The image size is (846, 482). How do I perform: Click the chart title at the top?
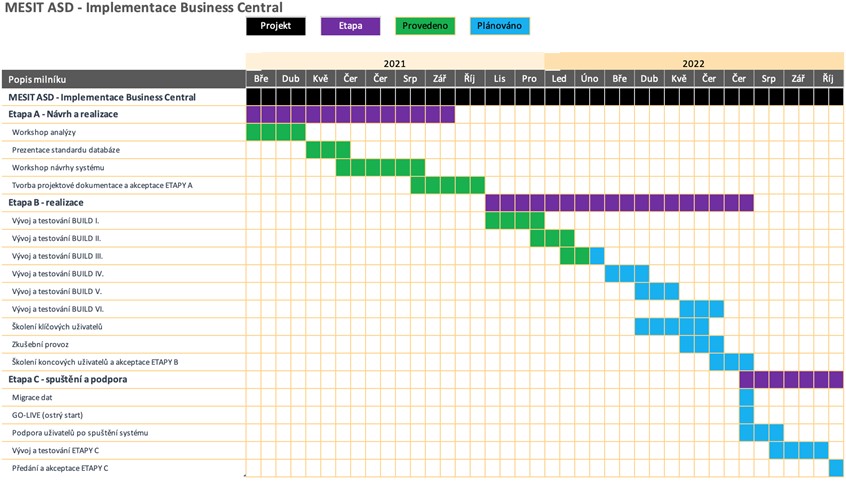point(144,8)
